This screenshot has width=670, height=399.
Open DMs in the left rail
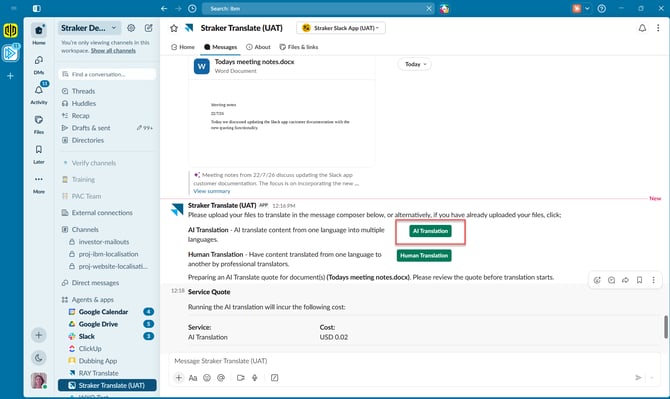[38, 65]
